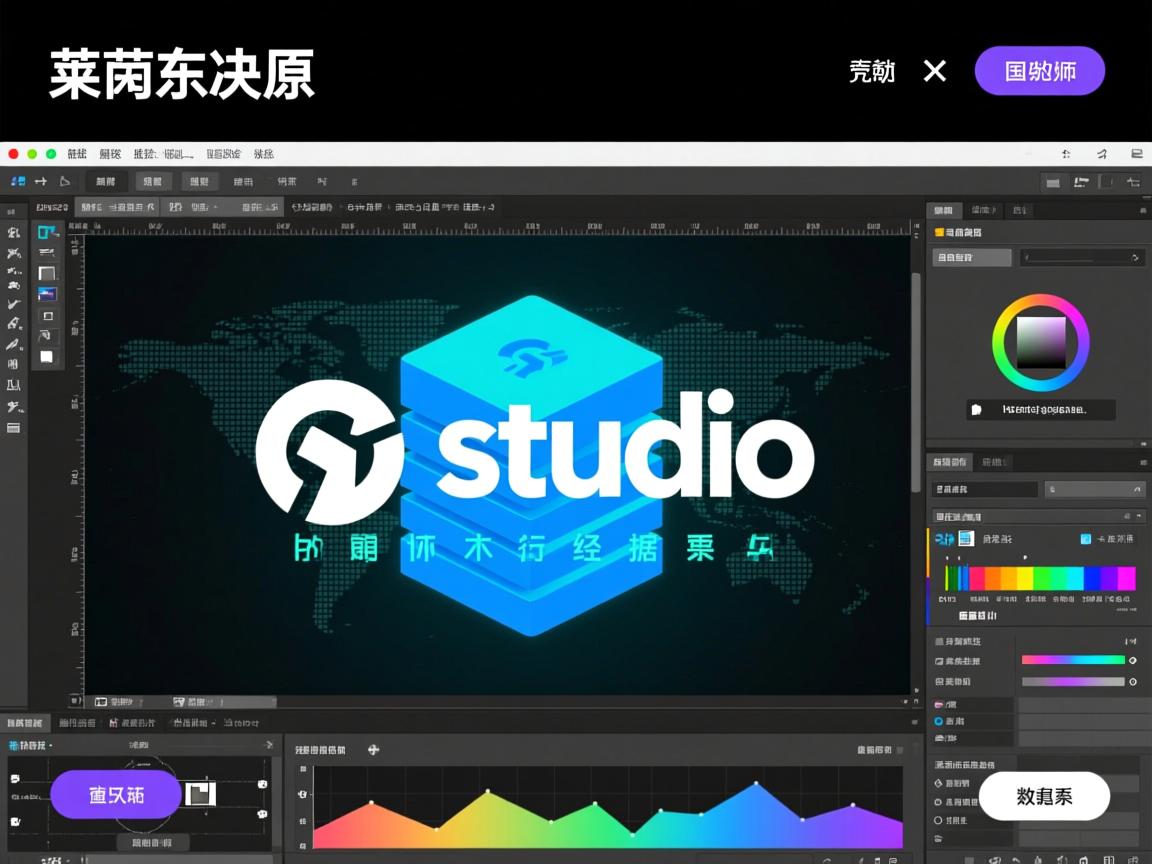Open the color panel menu icon

pyautogui.click(x=1143, y=210)
